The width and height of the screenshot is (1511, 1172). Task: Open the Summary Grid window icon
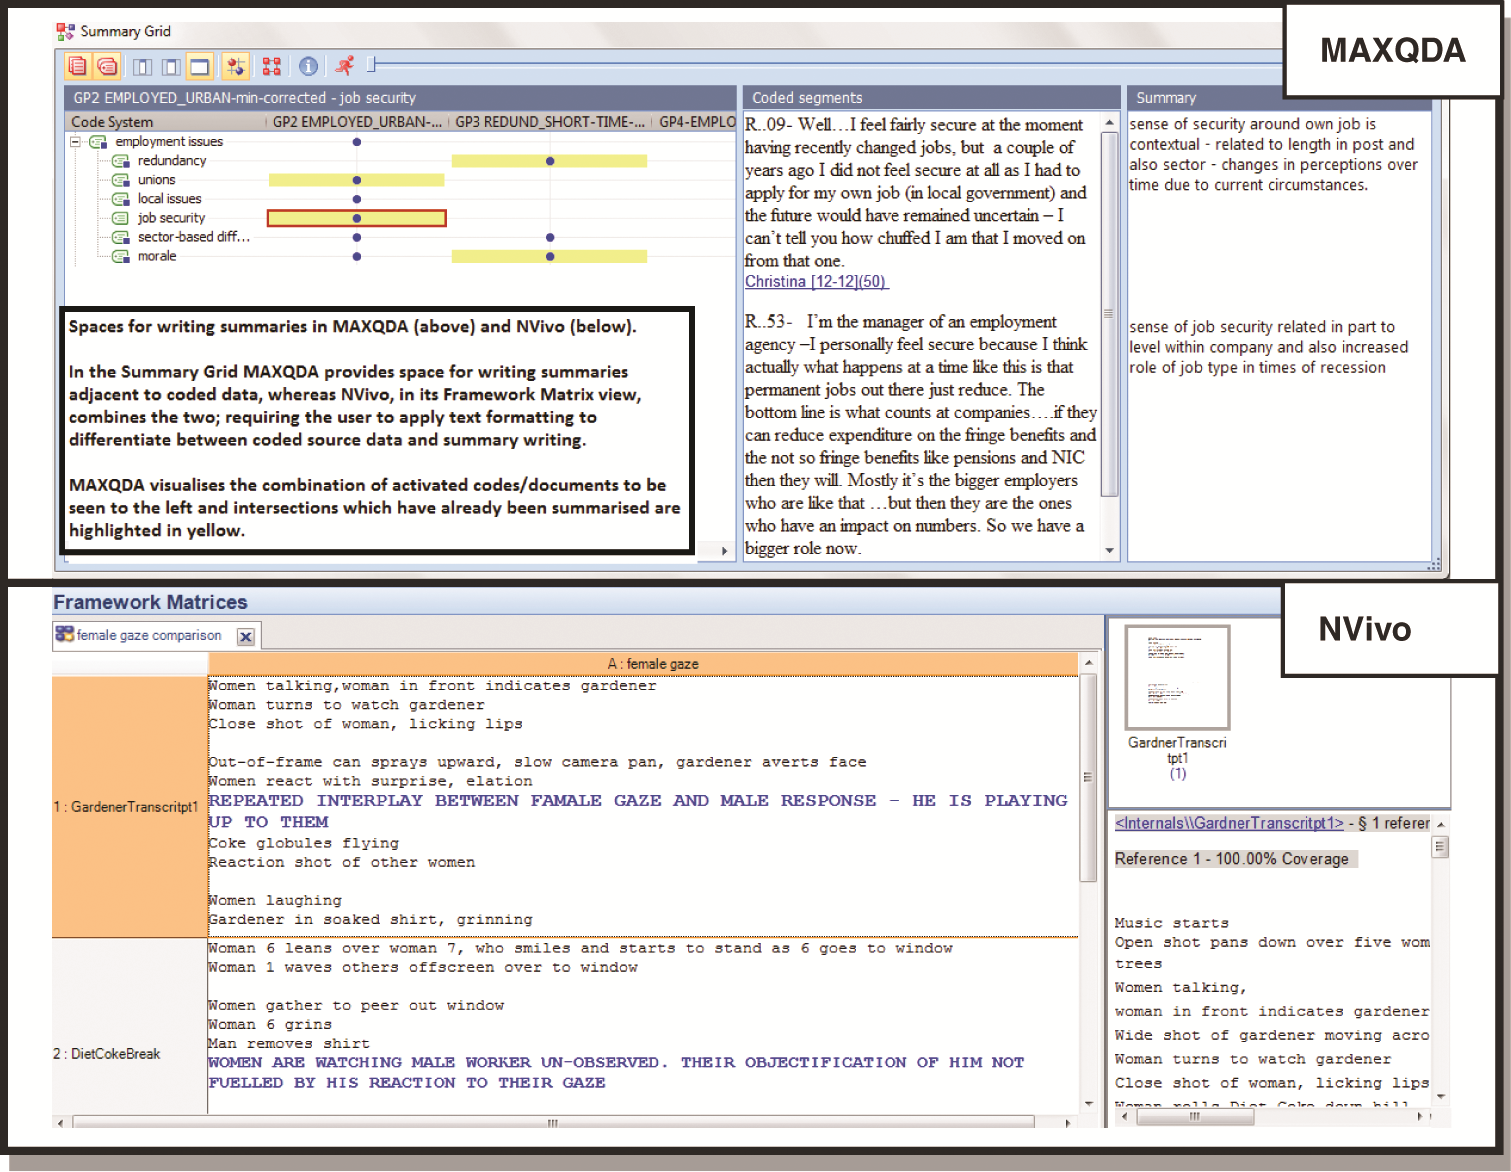coord(65,32)
